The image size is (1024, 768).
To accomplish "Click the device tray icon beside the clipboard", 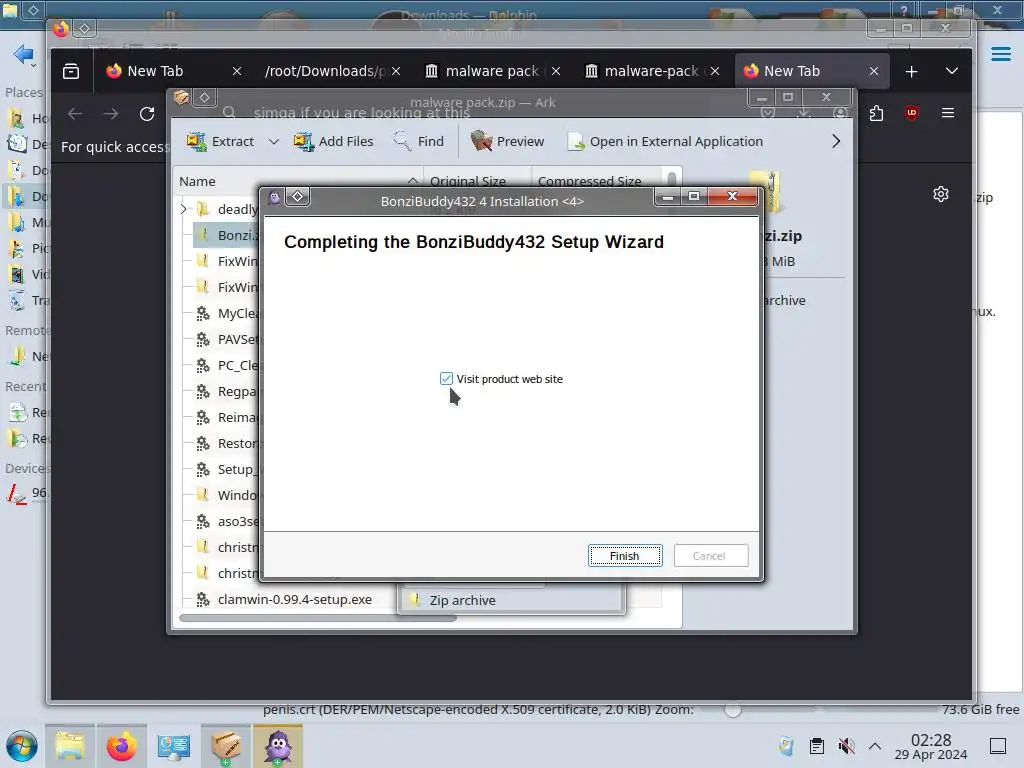I will point(786,746).
